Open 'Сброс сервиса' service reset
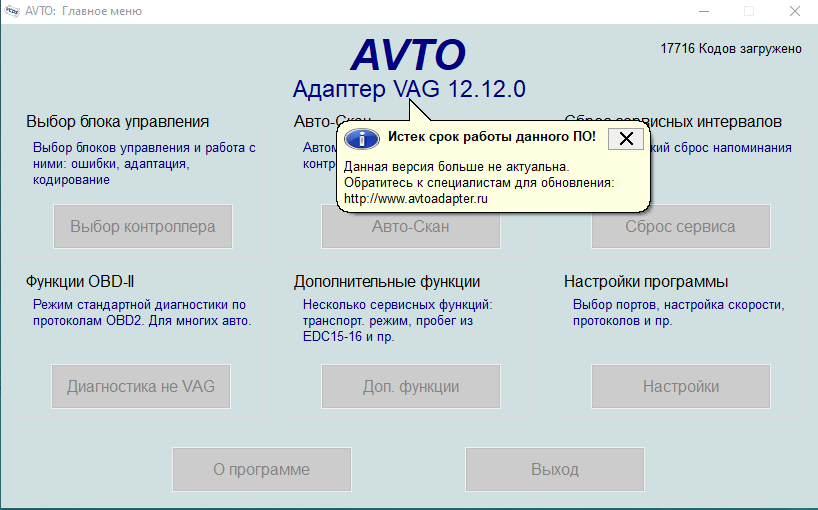 click(680, 227)
